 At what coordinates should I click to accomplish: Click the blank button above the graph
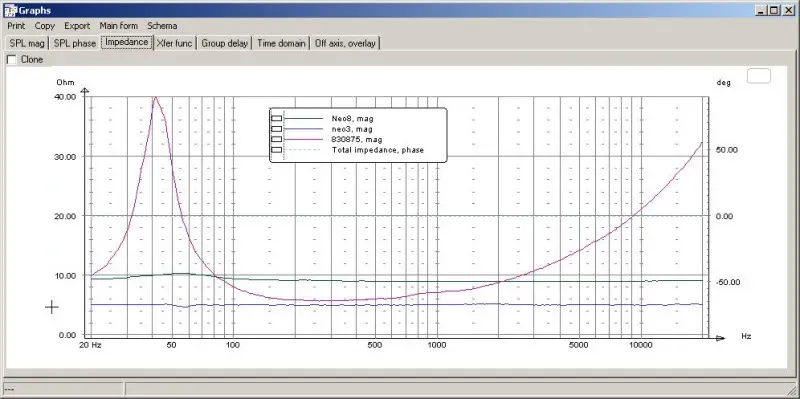[759, 76]
